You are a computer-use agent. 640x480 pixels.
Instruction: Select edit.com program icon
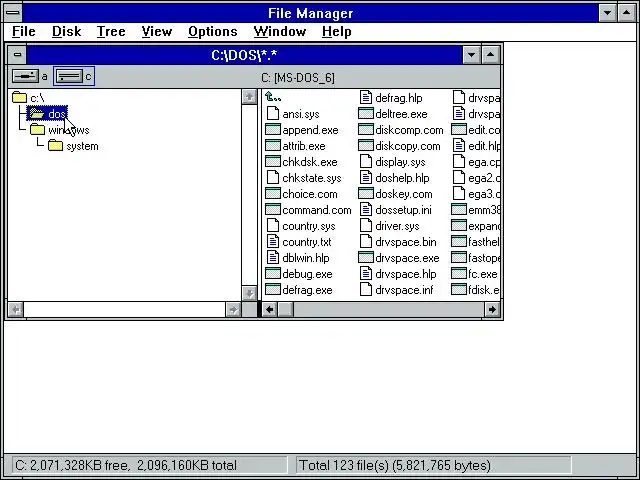click(x=459, y=129)
